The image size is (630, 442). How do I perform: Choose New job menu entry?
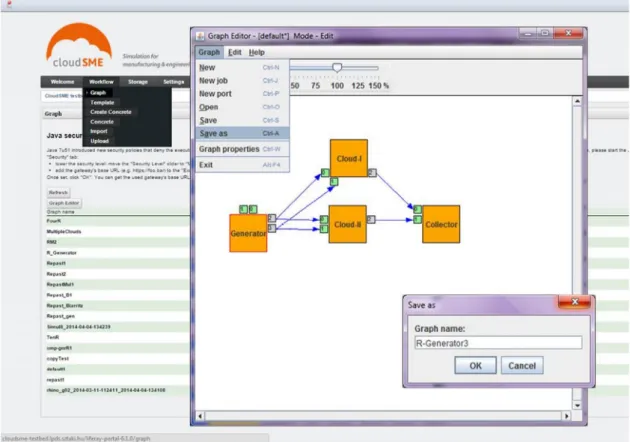click(x=242, y=81)
